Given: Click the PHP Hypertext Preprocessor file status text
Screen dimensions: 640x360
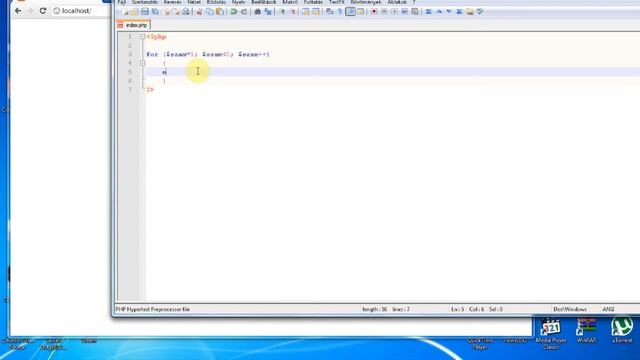Looking at the screenshot, I should (153, 309).
